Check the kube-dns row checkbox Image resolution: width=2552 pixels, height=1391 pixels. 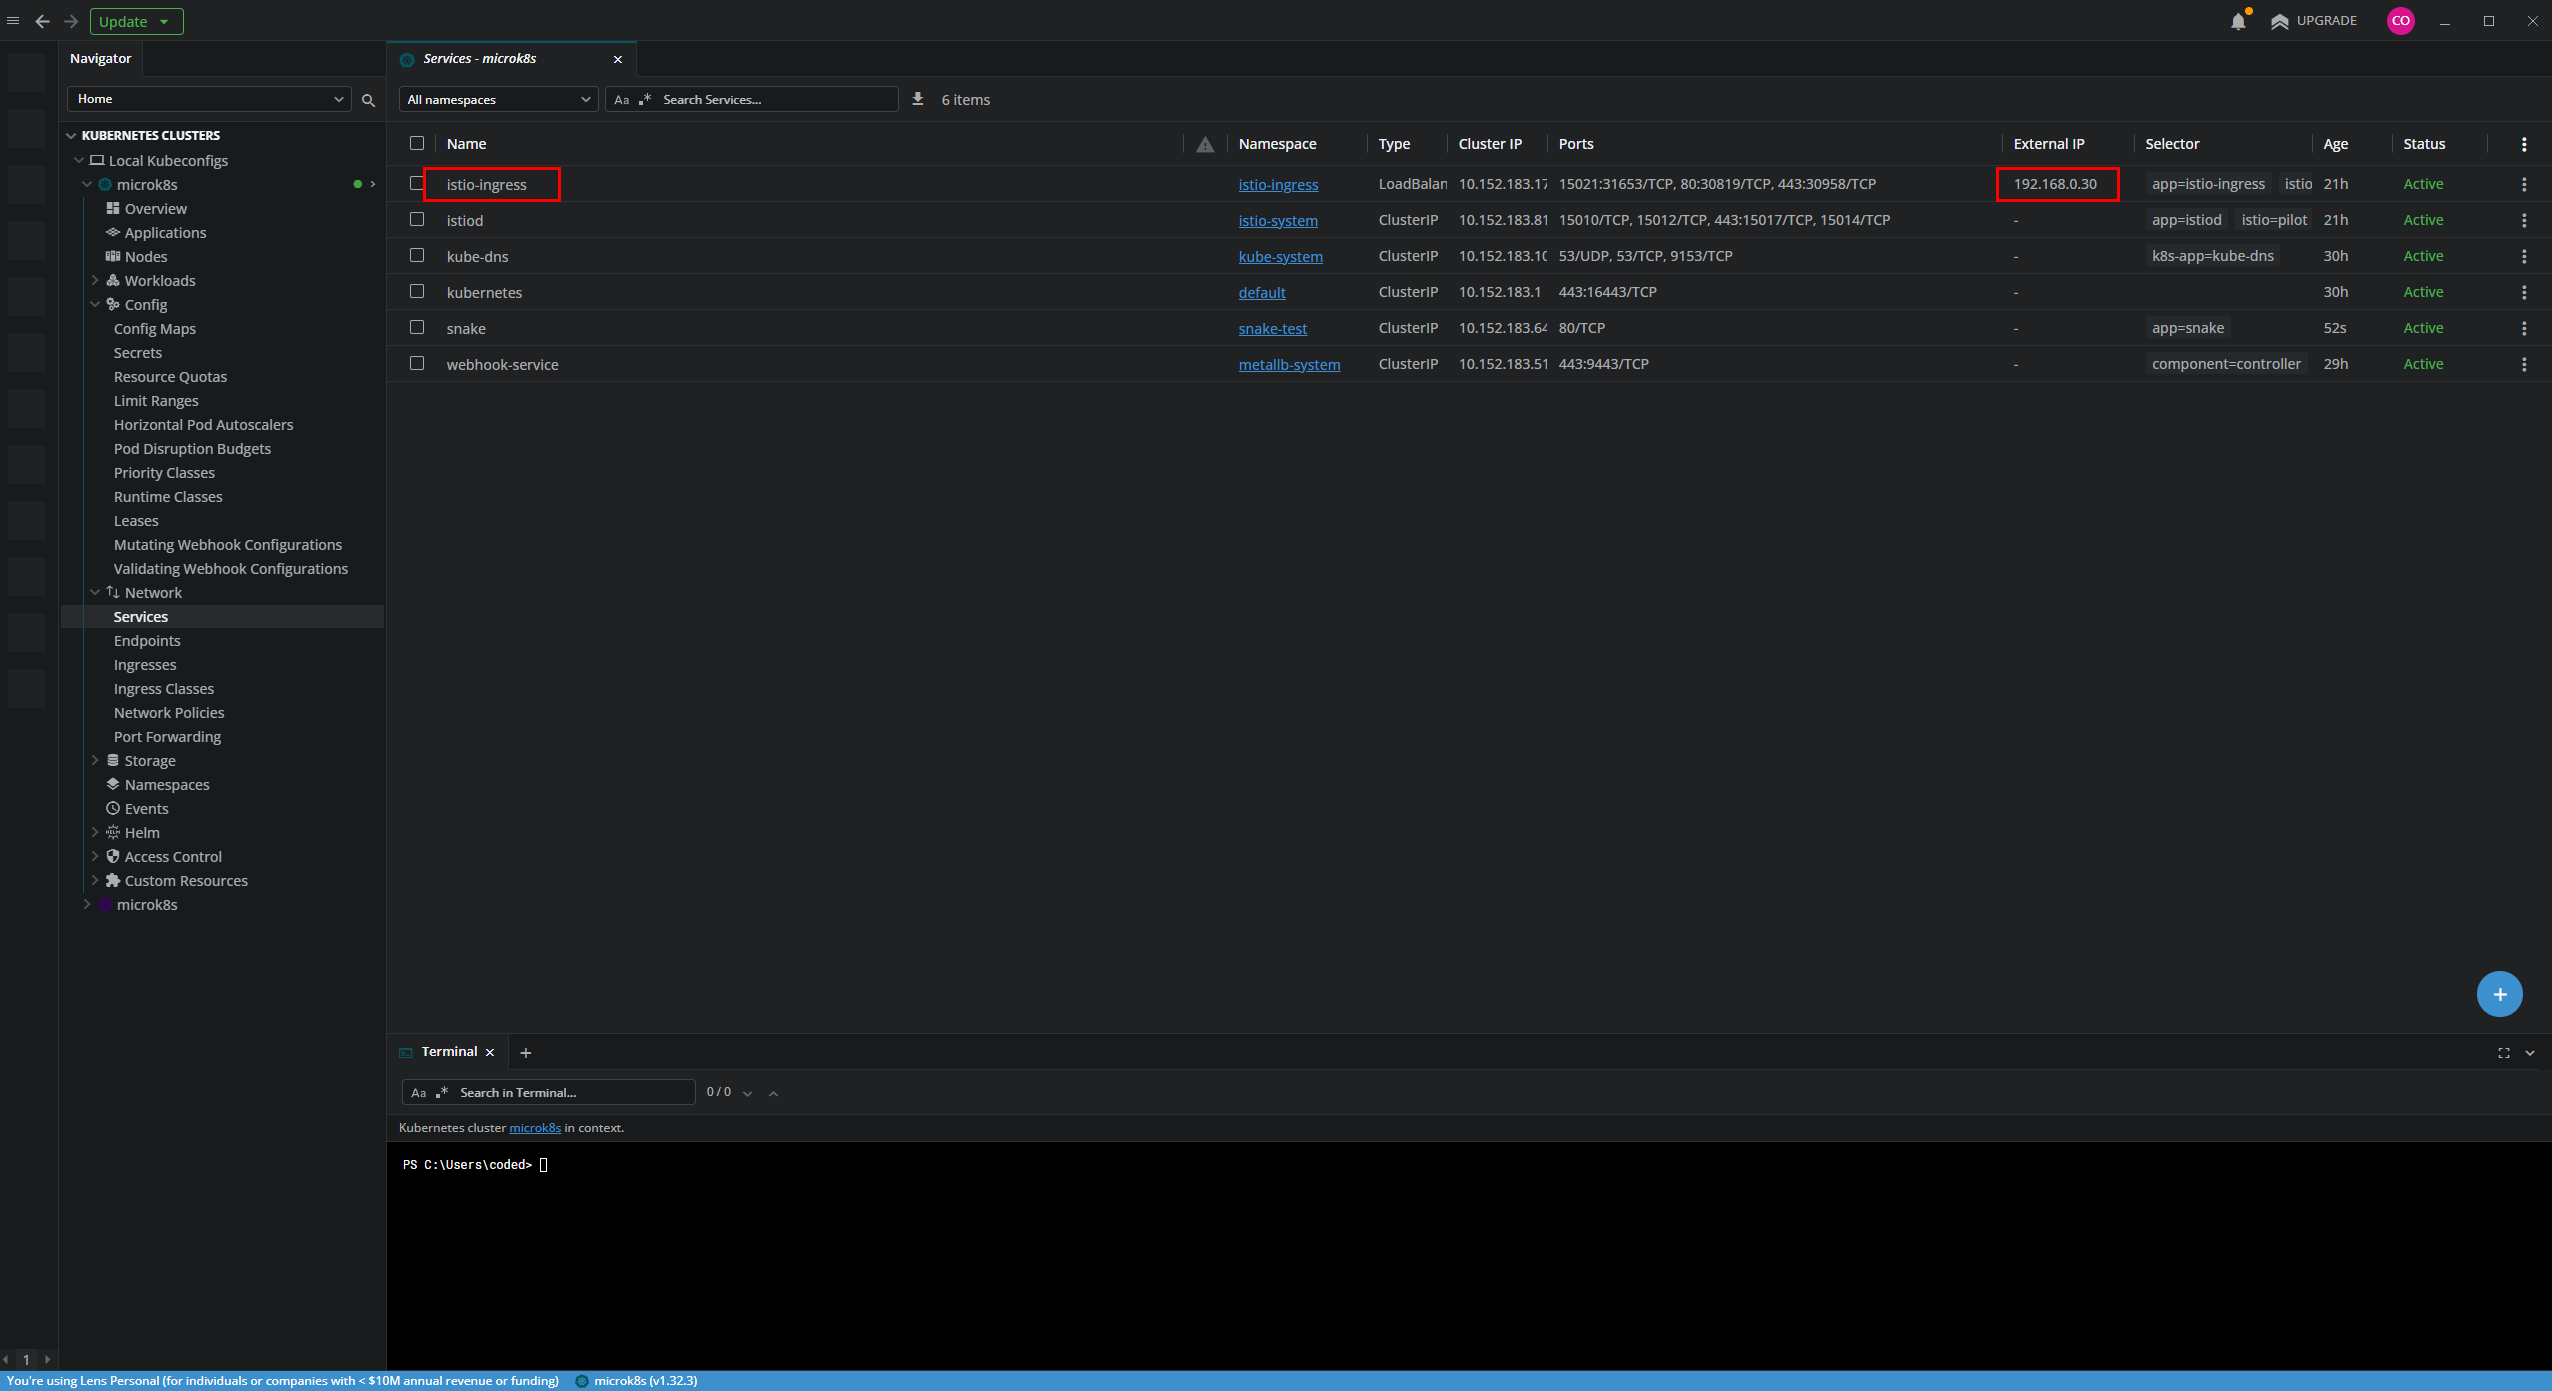click(417, 255)
